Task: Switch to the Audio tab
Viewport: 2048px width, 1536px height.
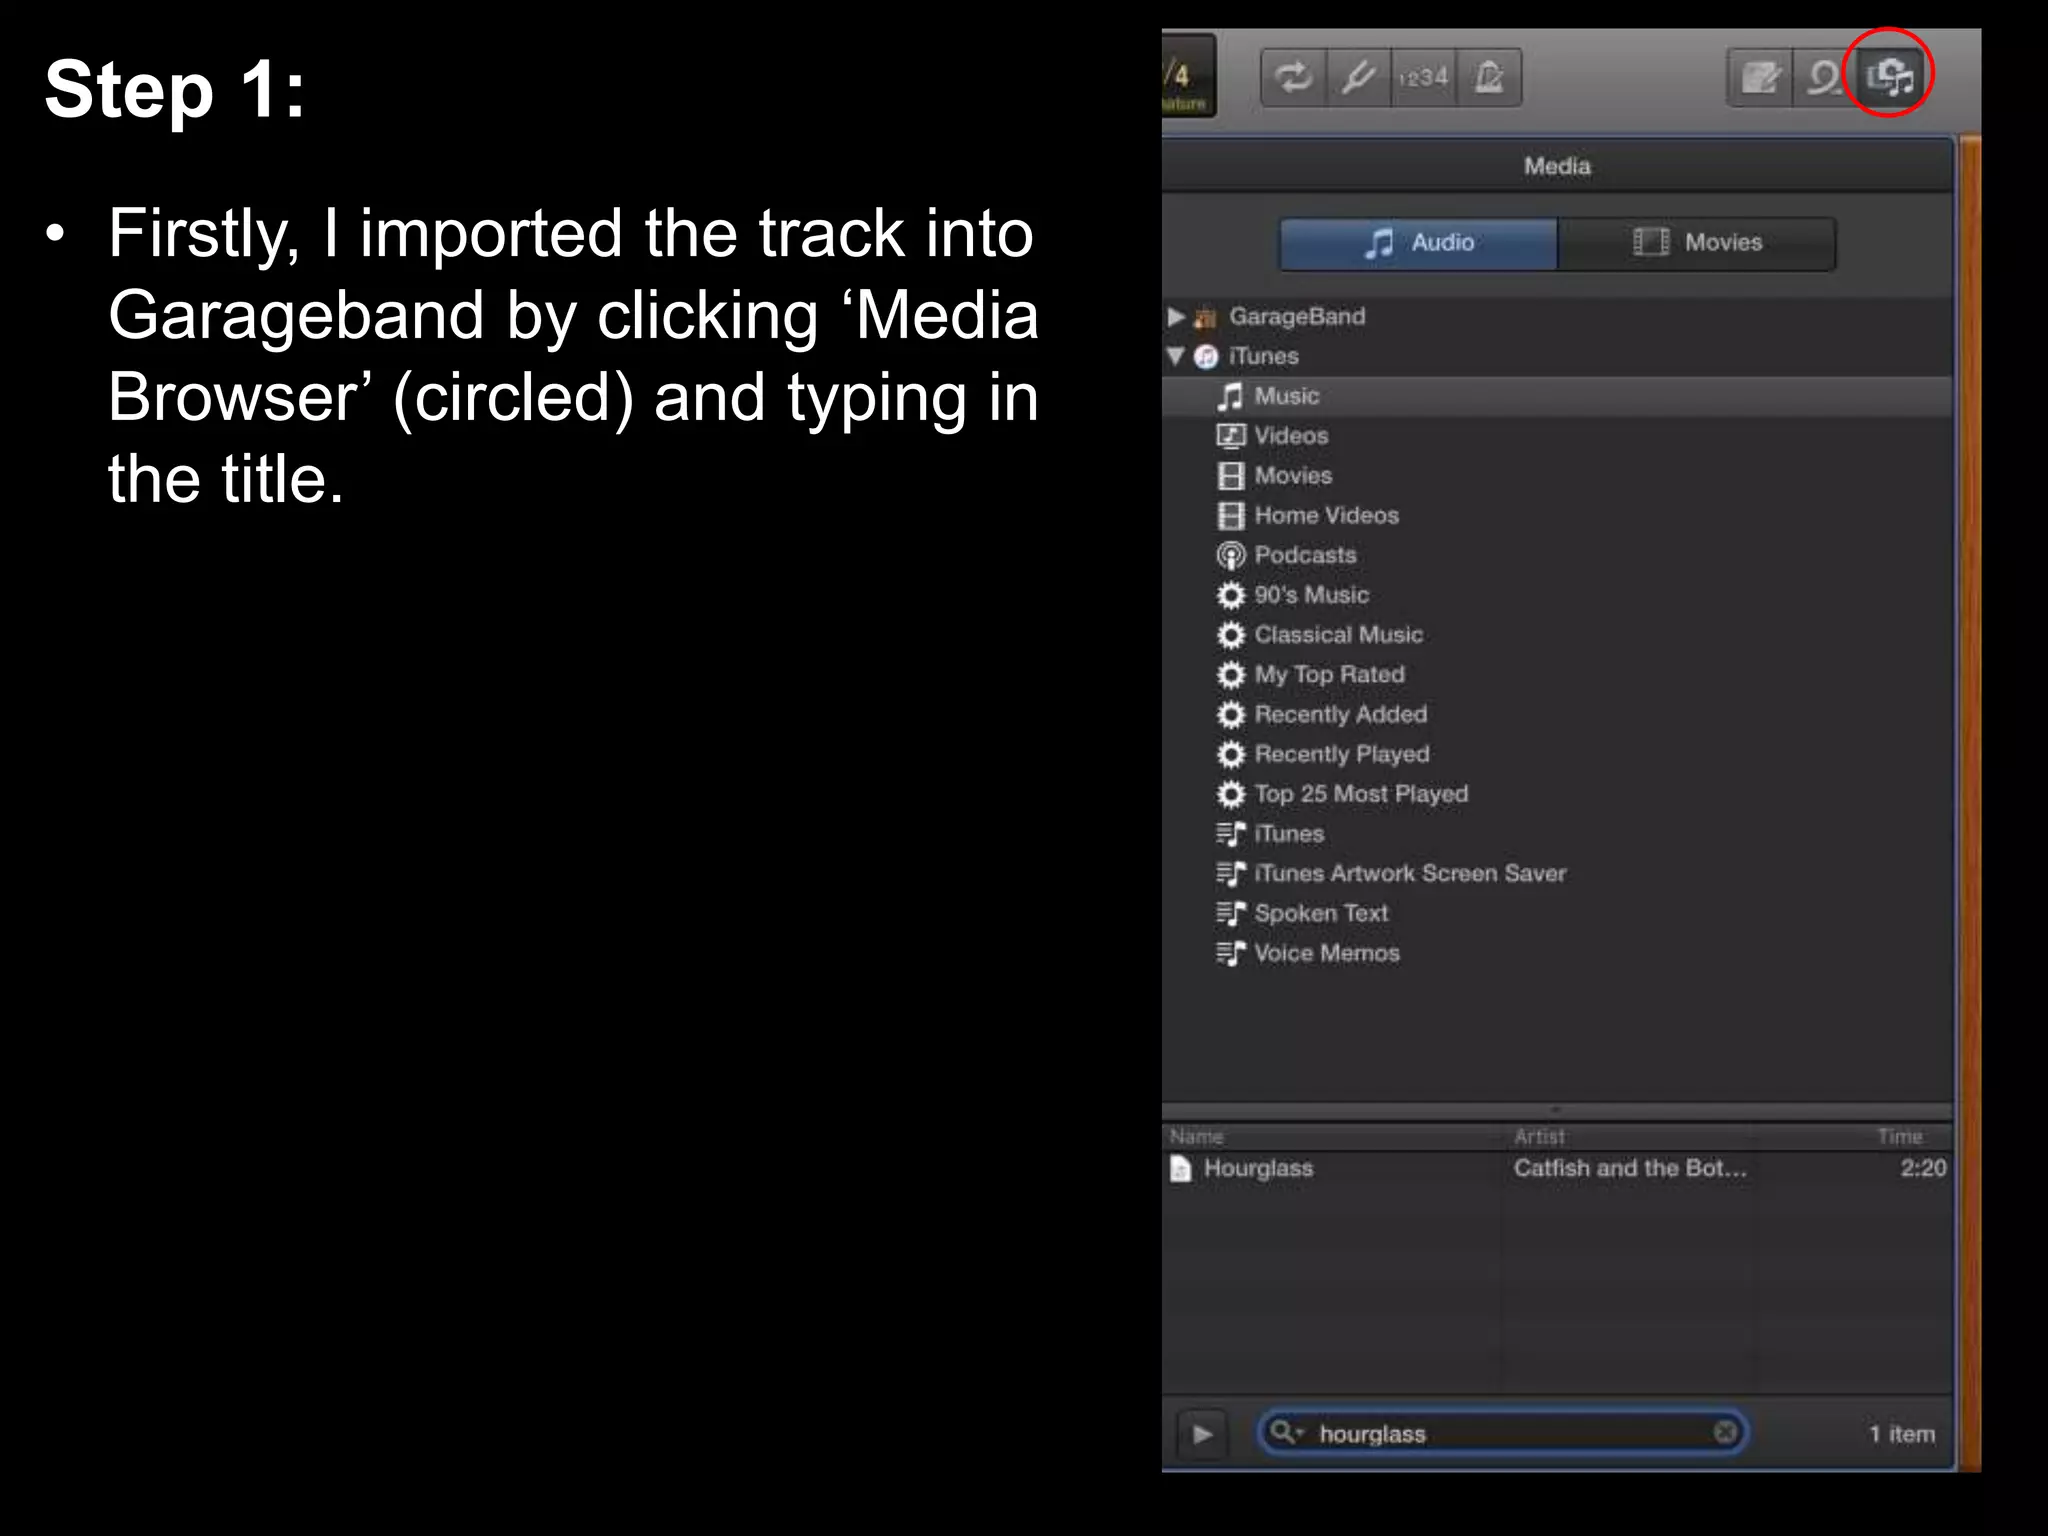Action: point(1418,243)
